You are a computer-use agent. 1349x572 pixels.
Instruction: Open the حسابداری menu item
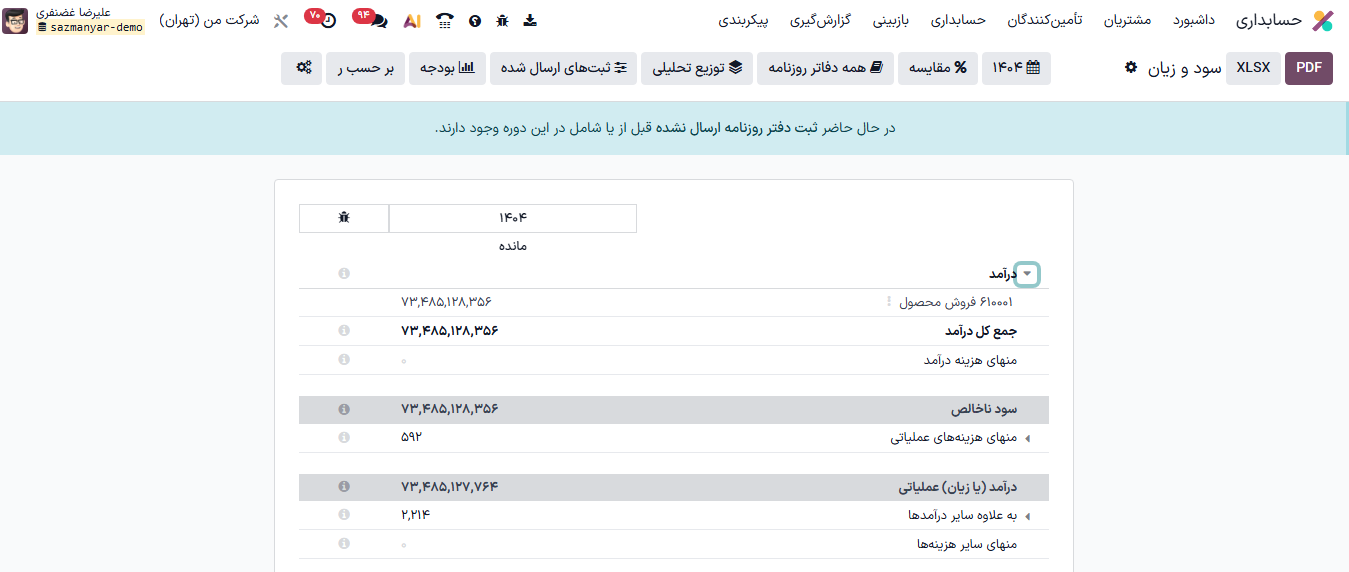(958, 20)
